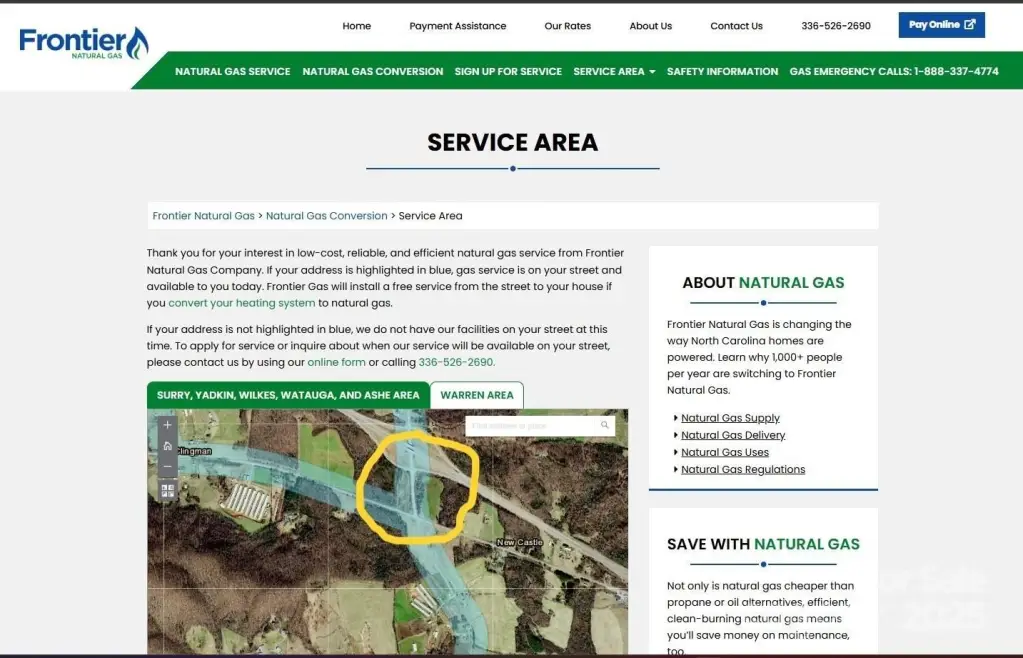The width and height of the screenshot is (1023, 658).
Task: Click Sign Up For Service
Action: click(508, 72)
